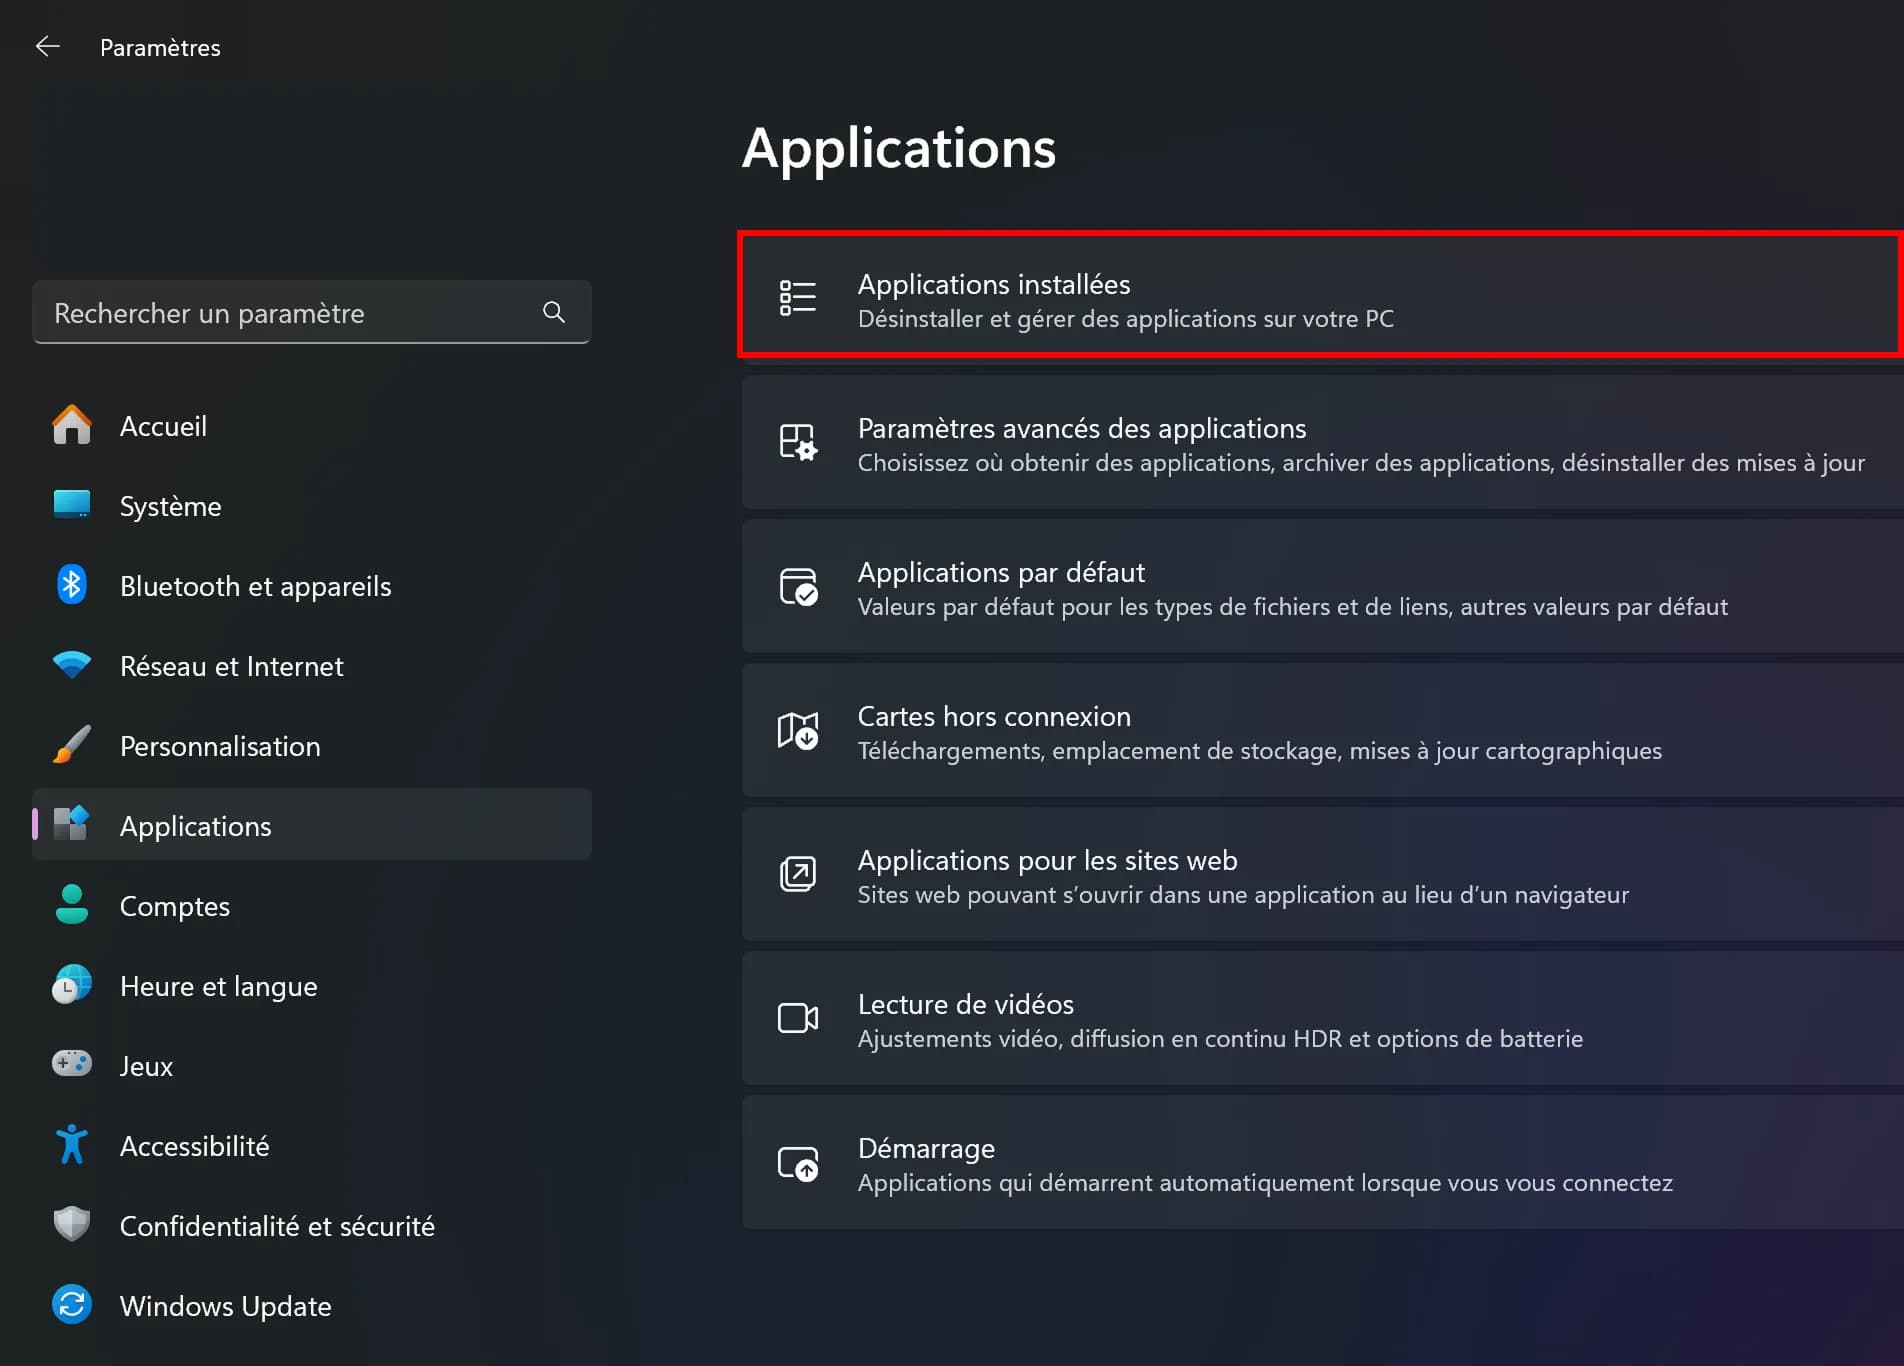
Task: Click the Accessibilité person icon
Action: 71,1145
